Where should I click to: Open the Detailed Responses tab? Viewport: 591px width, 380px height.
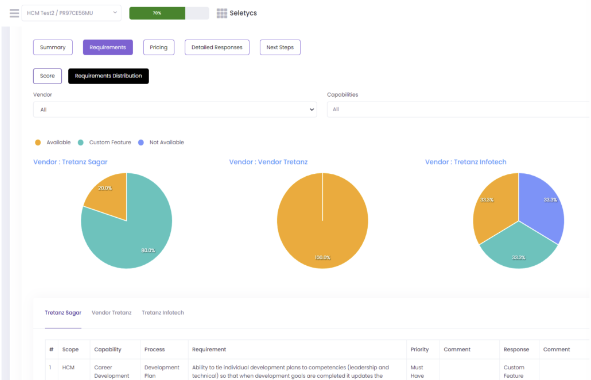point(217,47)
